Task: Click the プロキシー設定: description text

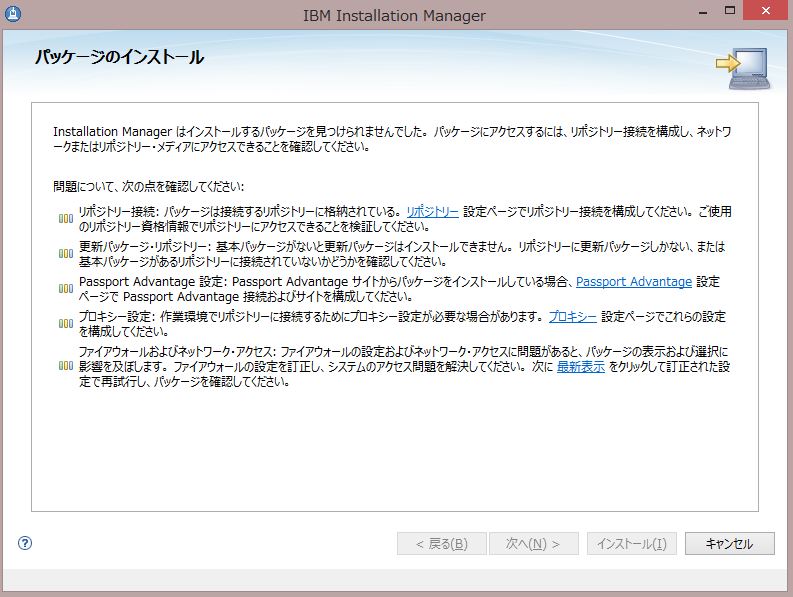Action: pos(402,324)
